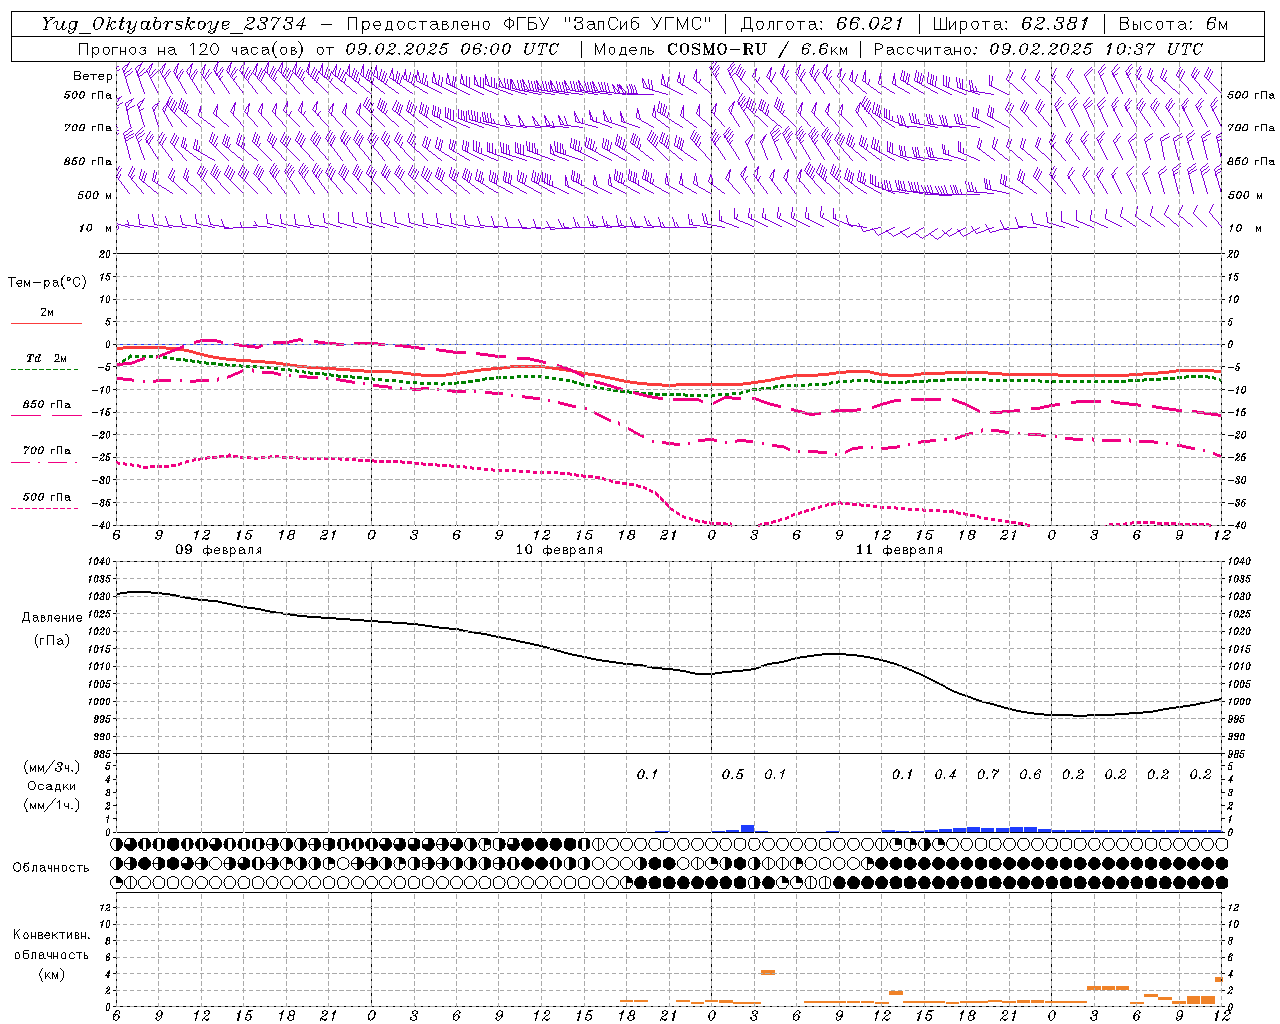Click the 0.4 three-hour precipitation value

[945, 775]
